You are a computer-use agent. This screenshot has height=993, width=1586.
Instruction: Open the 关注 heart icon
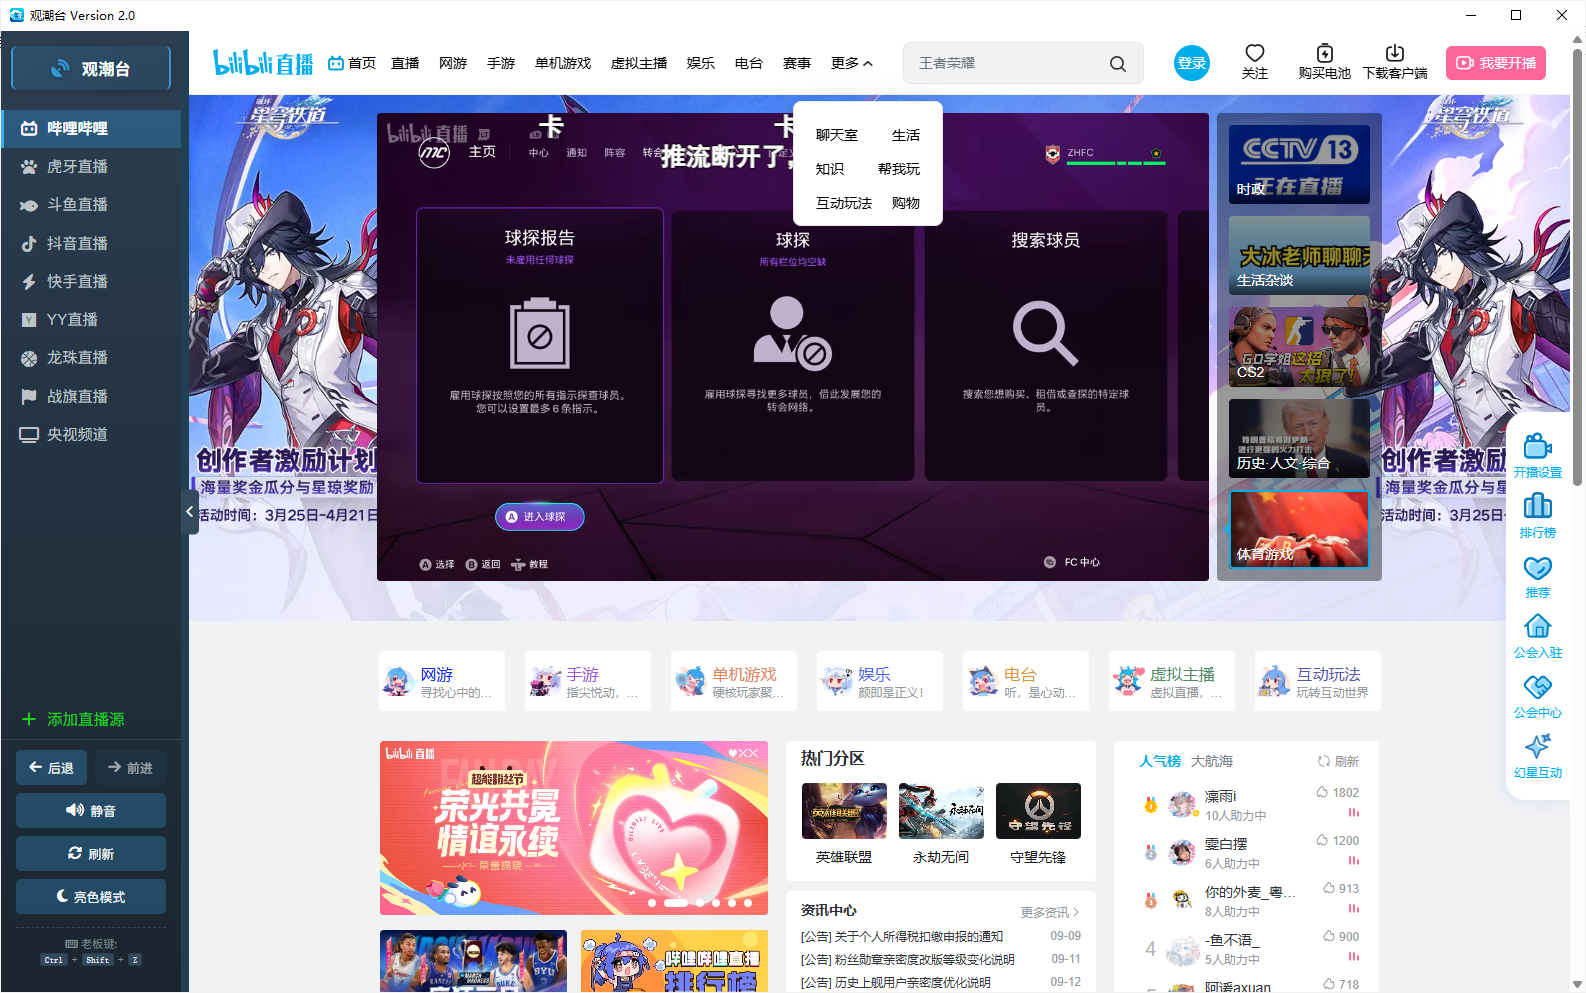[1254, 54]
